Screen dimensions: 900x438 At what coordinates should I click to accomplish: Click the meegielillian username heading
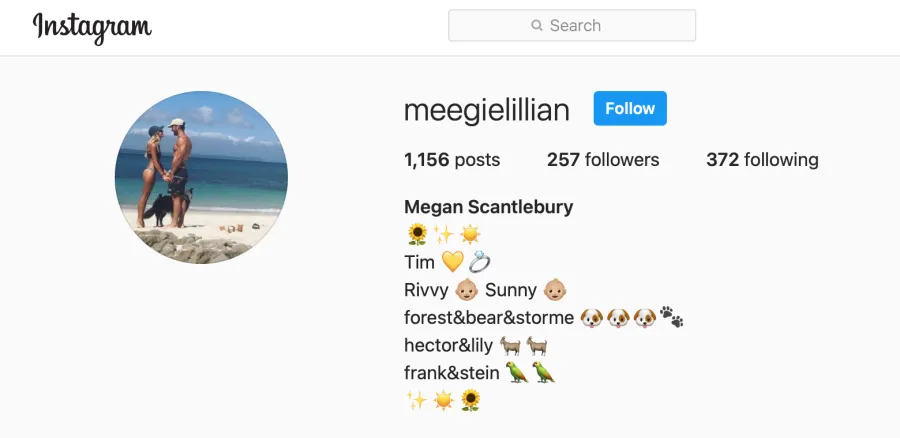click(x=487, y=110)
